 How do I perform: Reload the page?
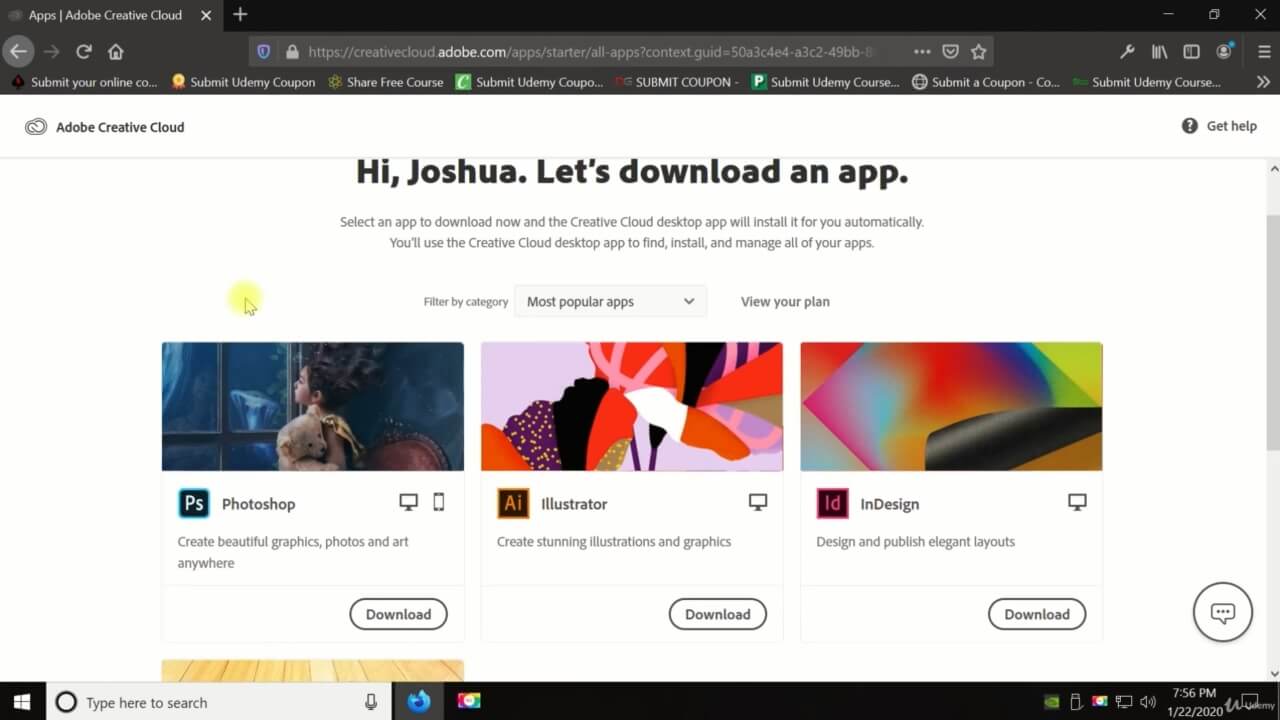point(84,51)
